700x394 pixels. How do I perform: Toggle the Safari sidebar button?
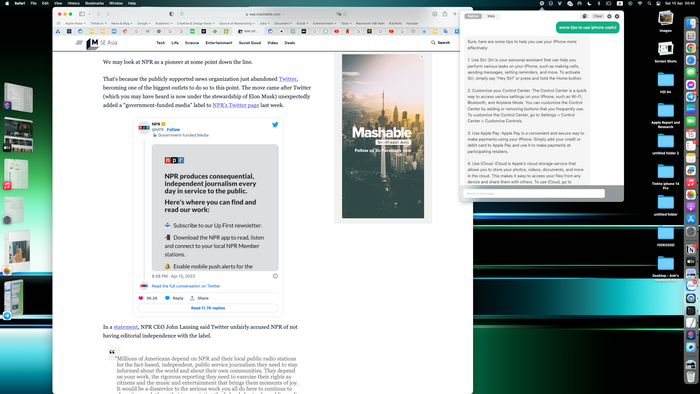(x=82, y=14)
